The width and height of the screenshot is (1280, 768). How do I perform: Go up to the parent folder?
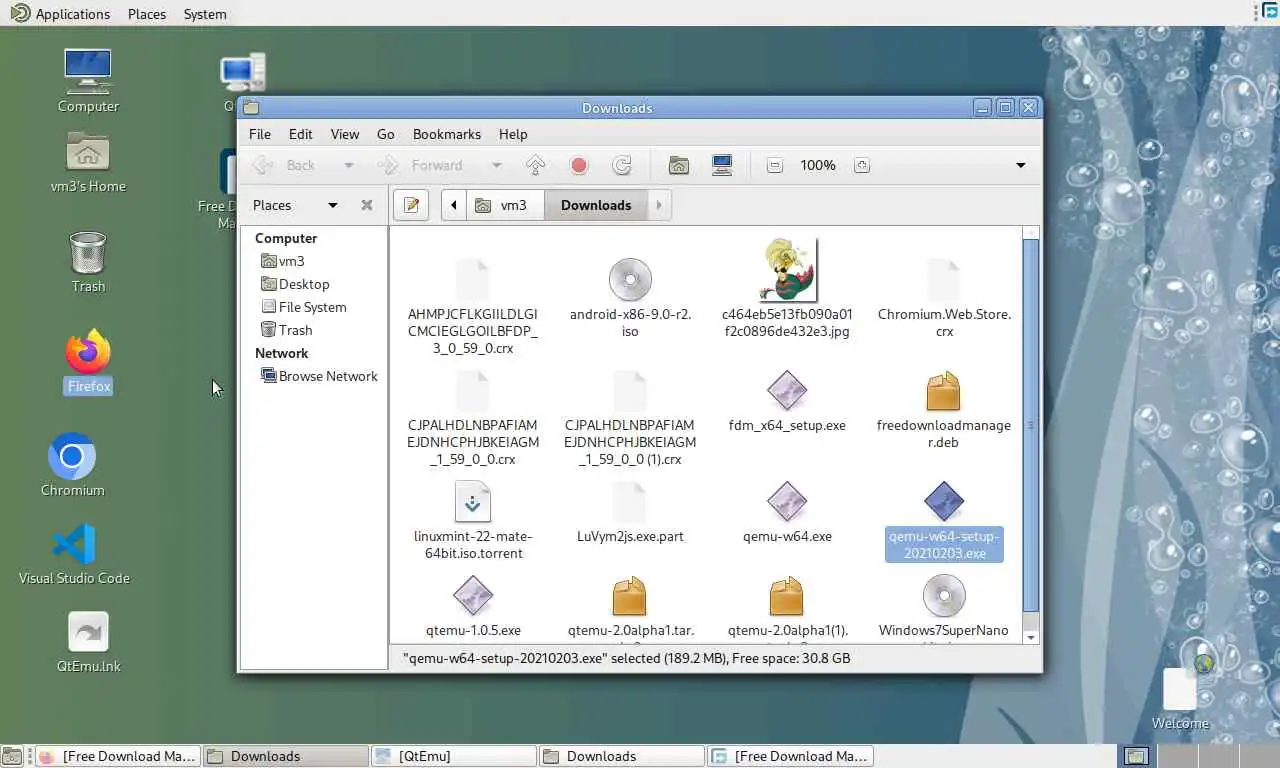[x=535, y=165]
